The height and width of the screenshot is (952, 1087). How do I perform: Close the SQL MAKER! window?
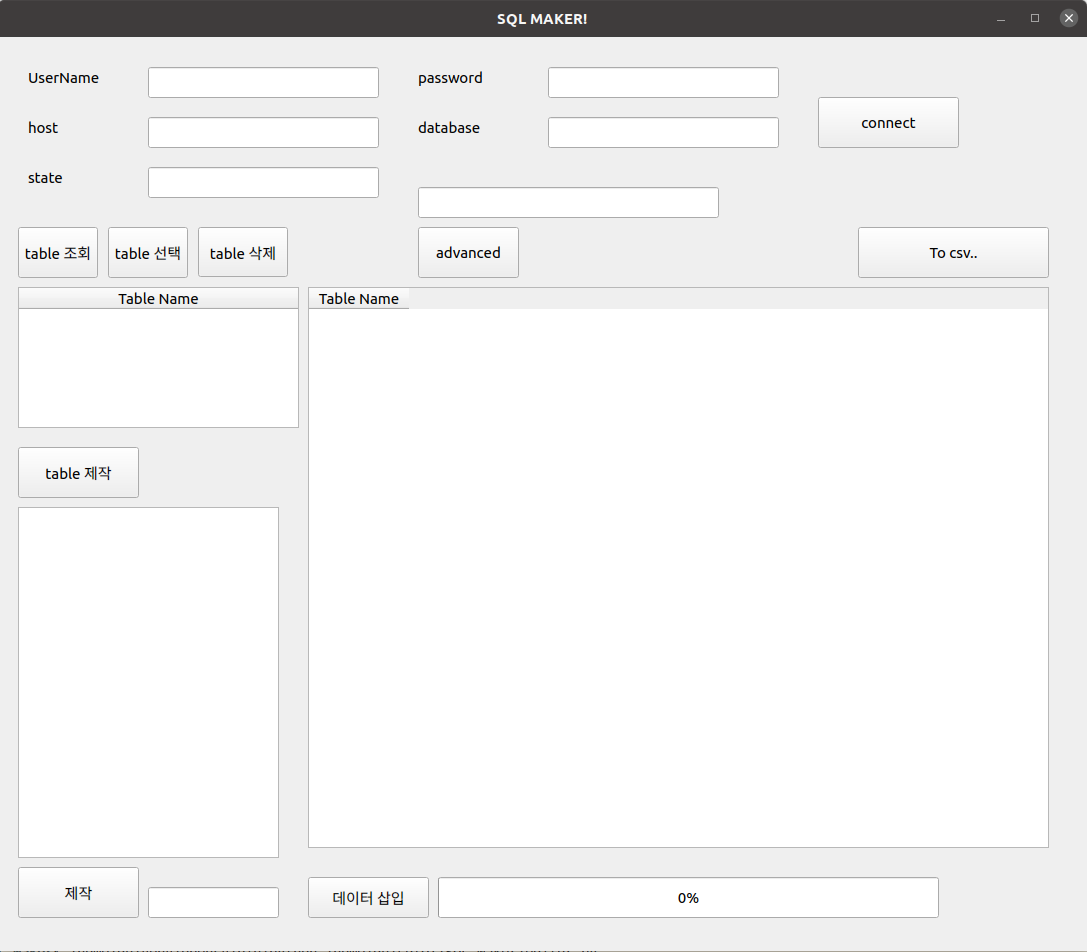(1069, 19)
